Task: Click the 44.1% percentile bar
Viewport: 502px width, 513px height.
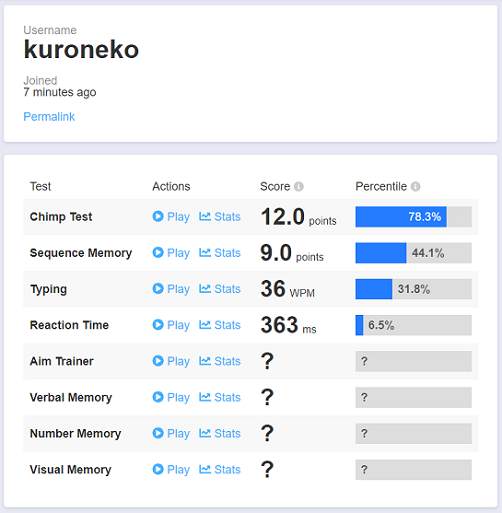Action: (x=413, y=253)
